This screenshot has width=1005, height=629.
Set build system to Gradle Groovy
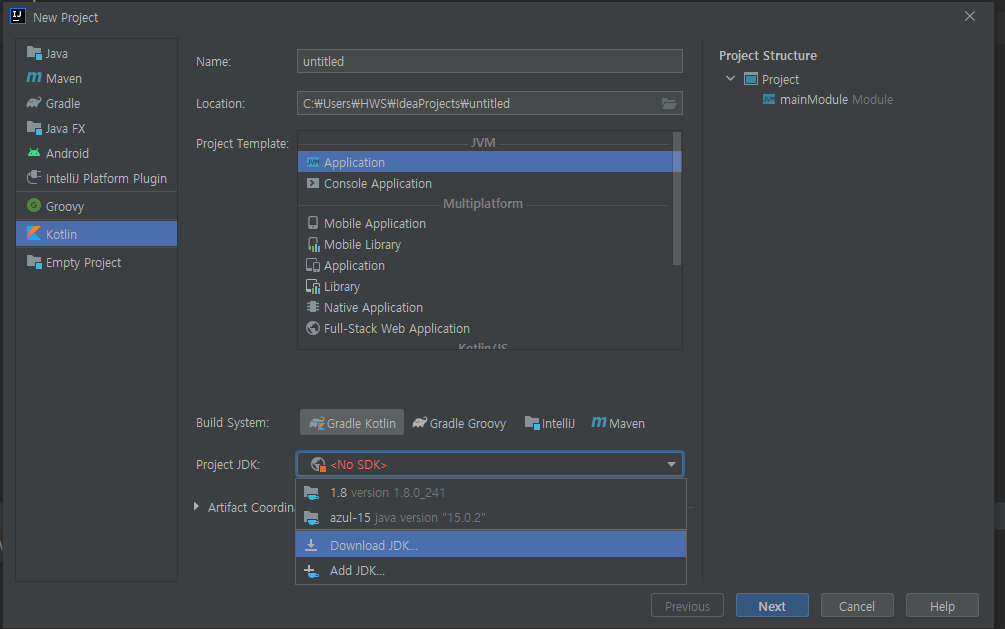(459, 423)
